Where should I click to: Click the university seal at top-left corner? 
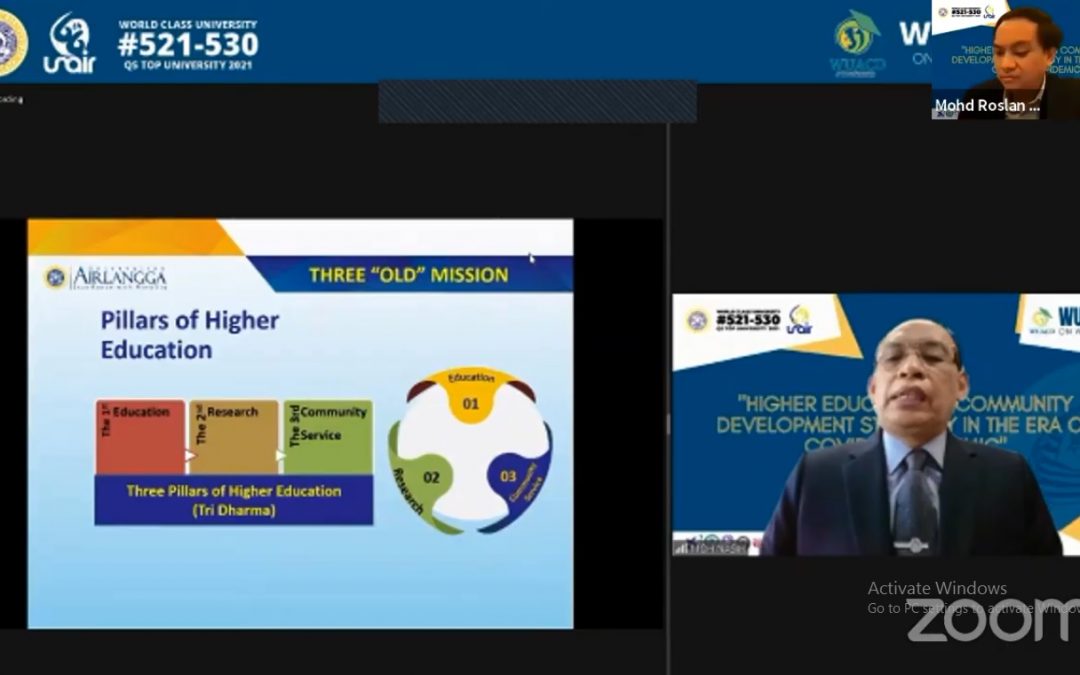point(10,42)
